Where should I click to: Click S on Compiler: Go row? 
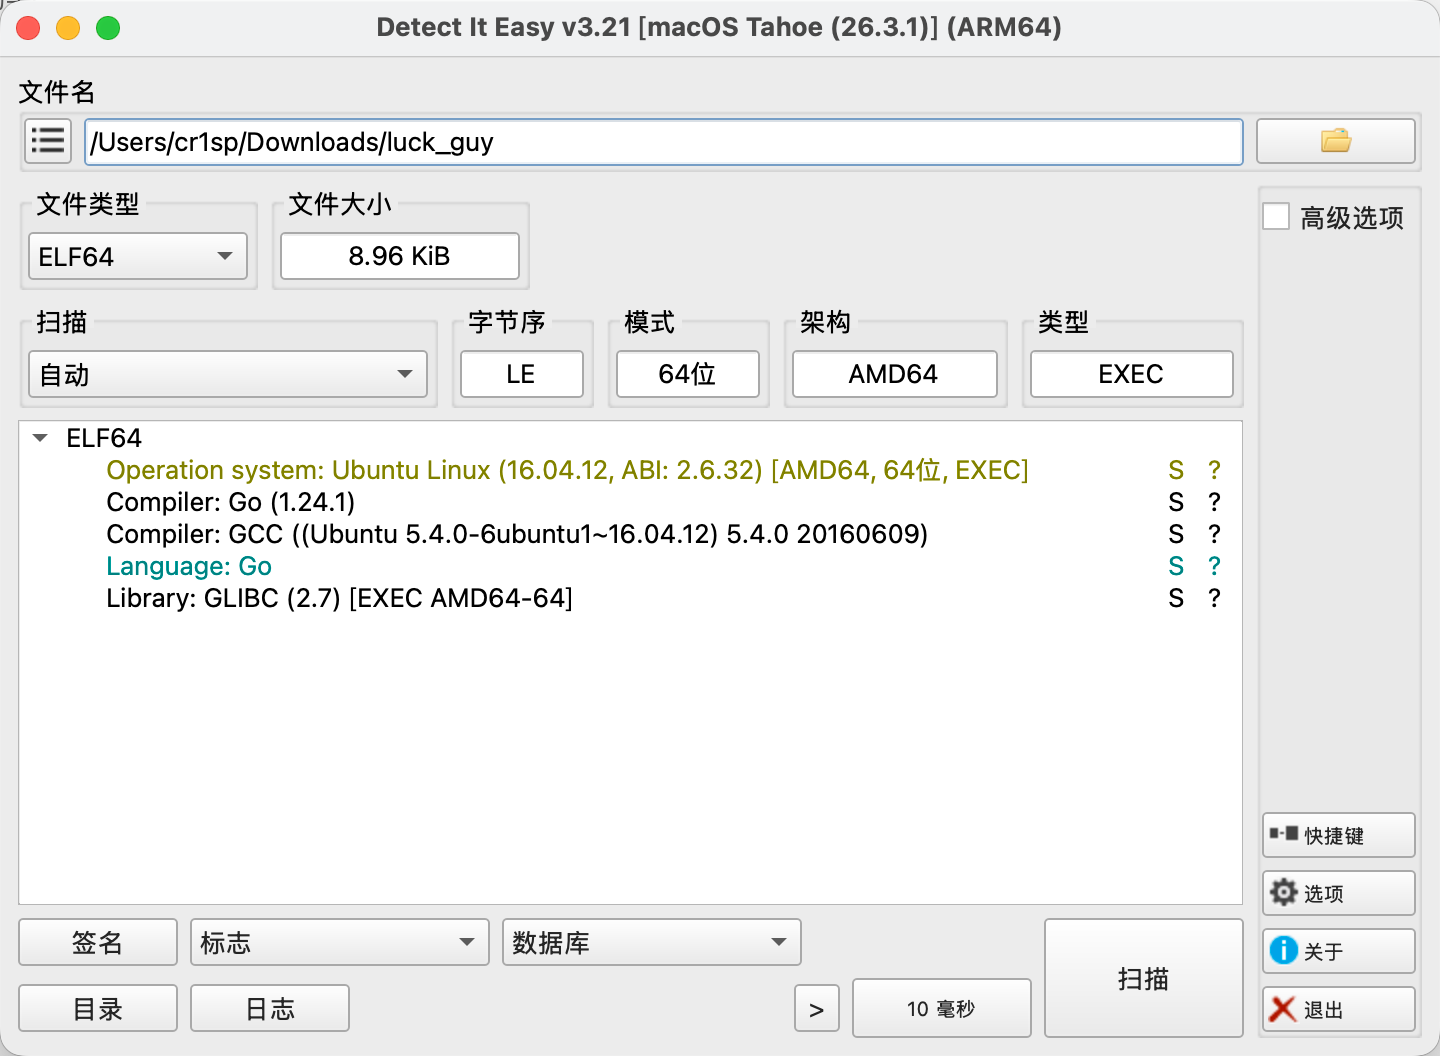click(1176, 502)
